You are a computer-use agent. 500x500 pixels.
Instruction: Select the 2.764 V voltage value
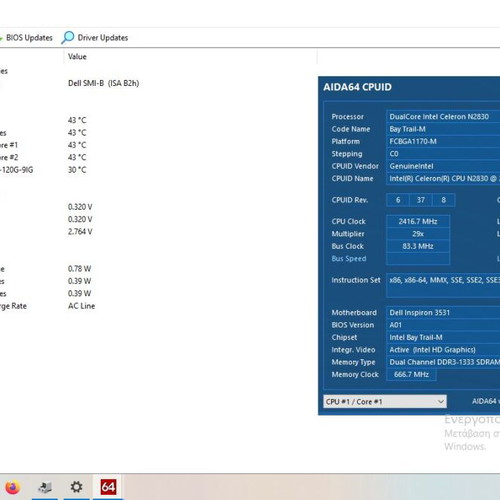80,232
